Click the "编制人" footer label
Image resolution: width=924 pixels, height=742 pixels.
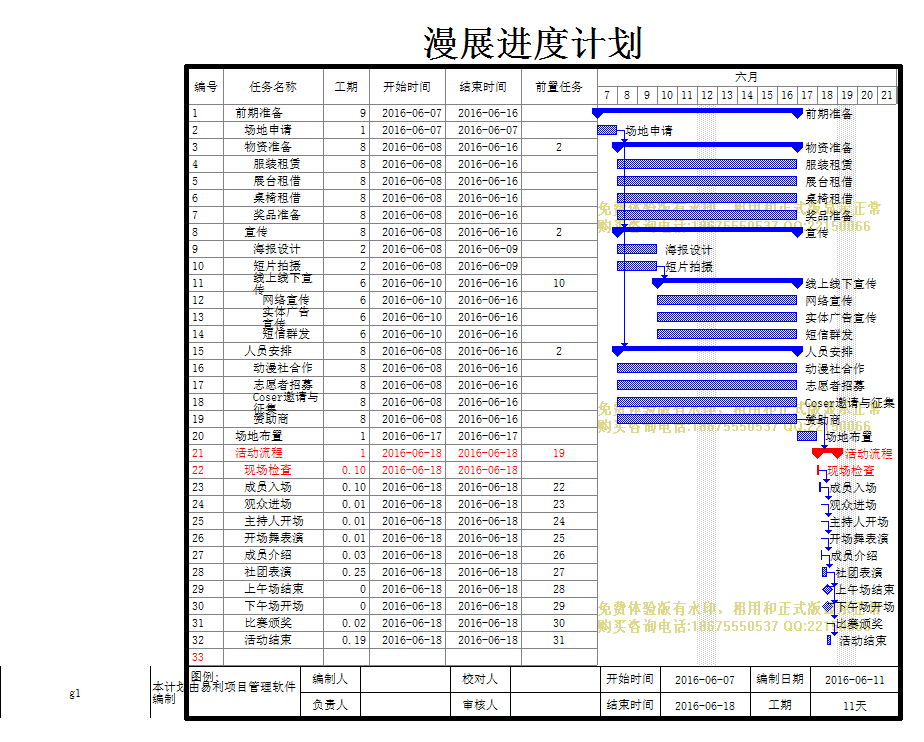coord(330,679)
